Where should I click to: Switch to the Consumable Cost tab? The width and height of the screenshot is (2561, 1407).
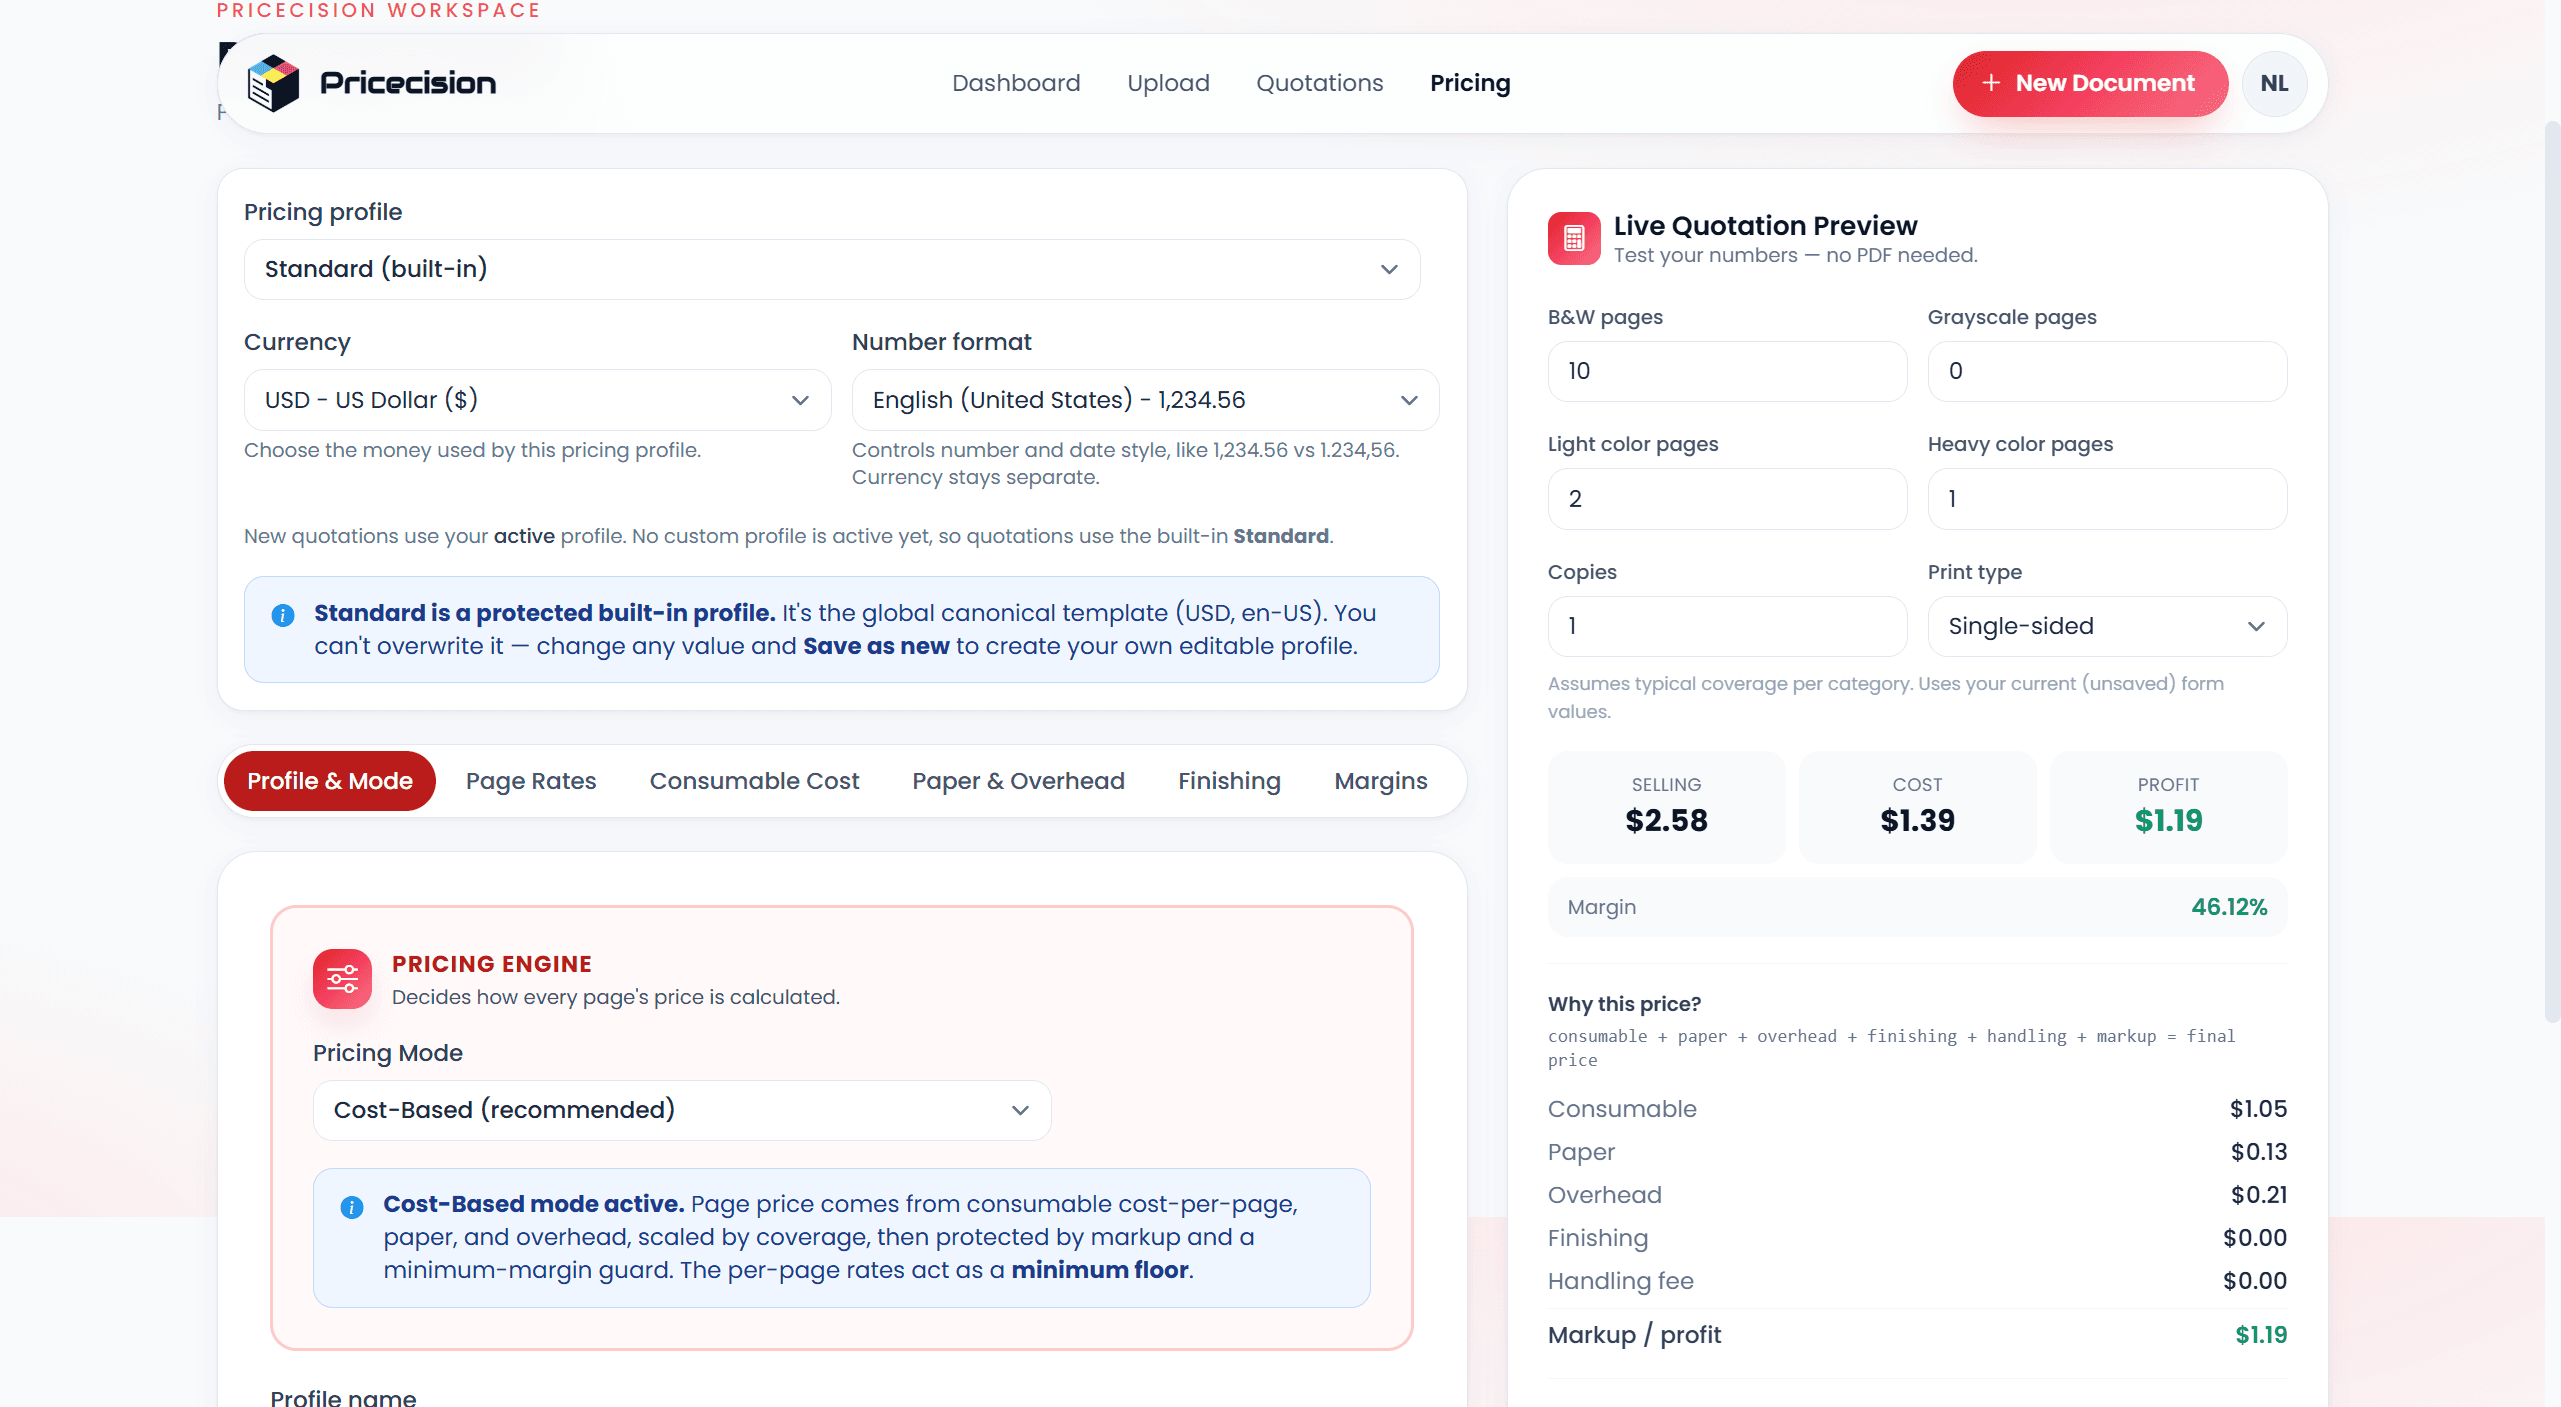[x=754, y=781]
